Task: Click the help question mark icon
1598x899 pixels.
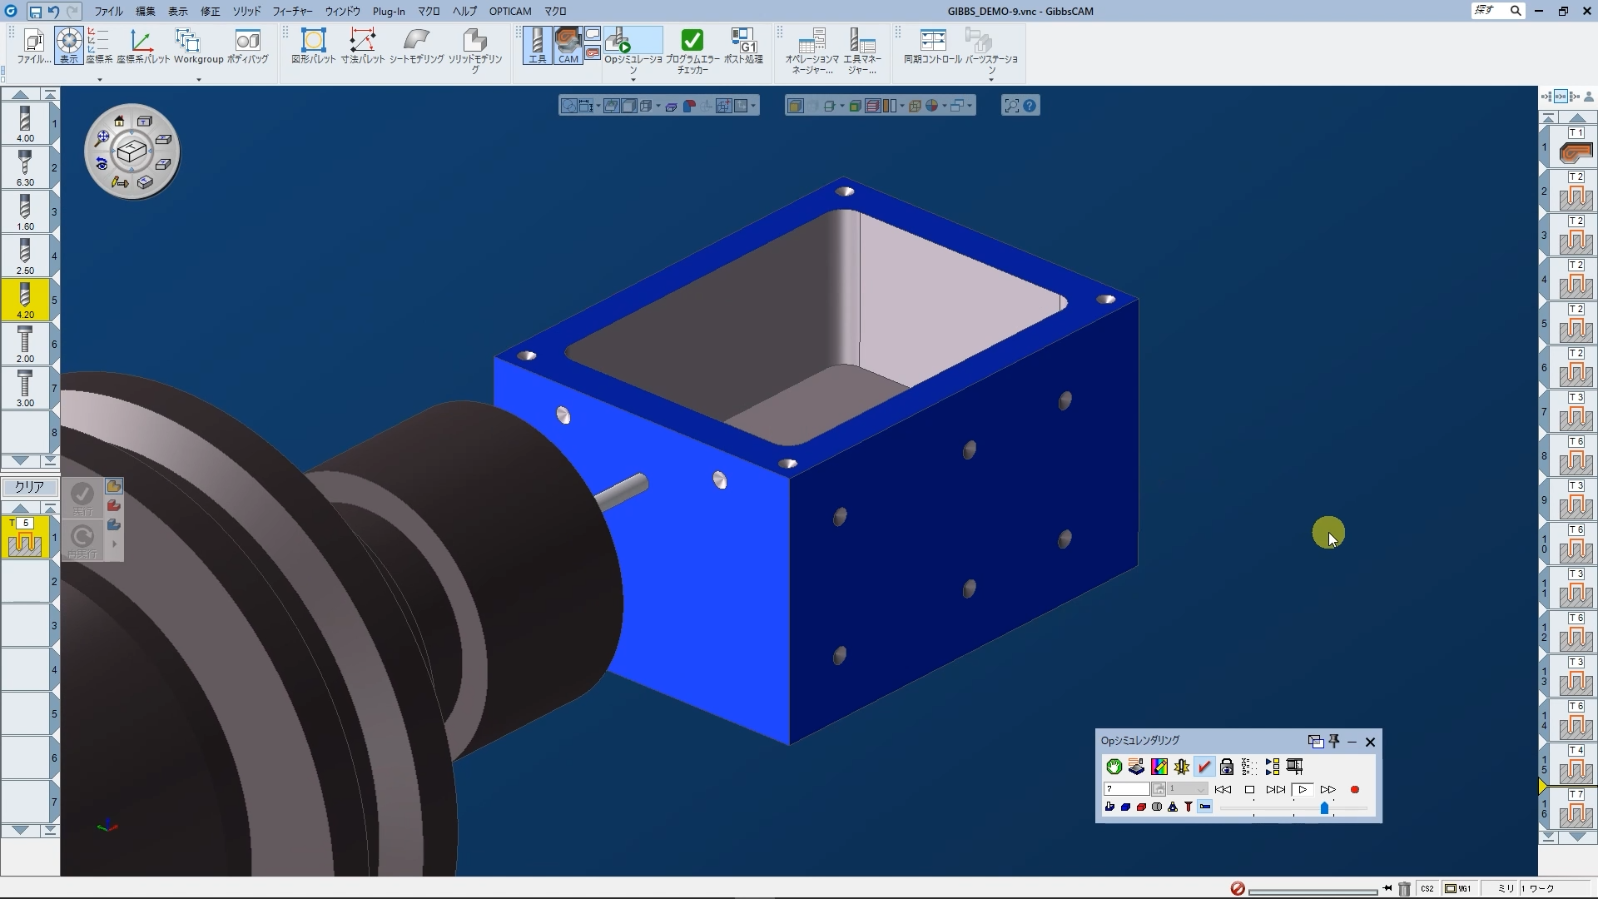Action: (1030, 105)
